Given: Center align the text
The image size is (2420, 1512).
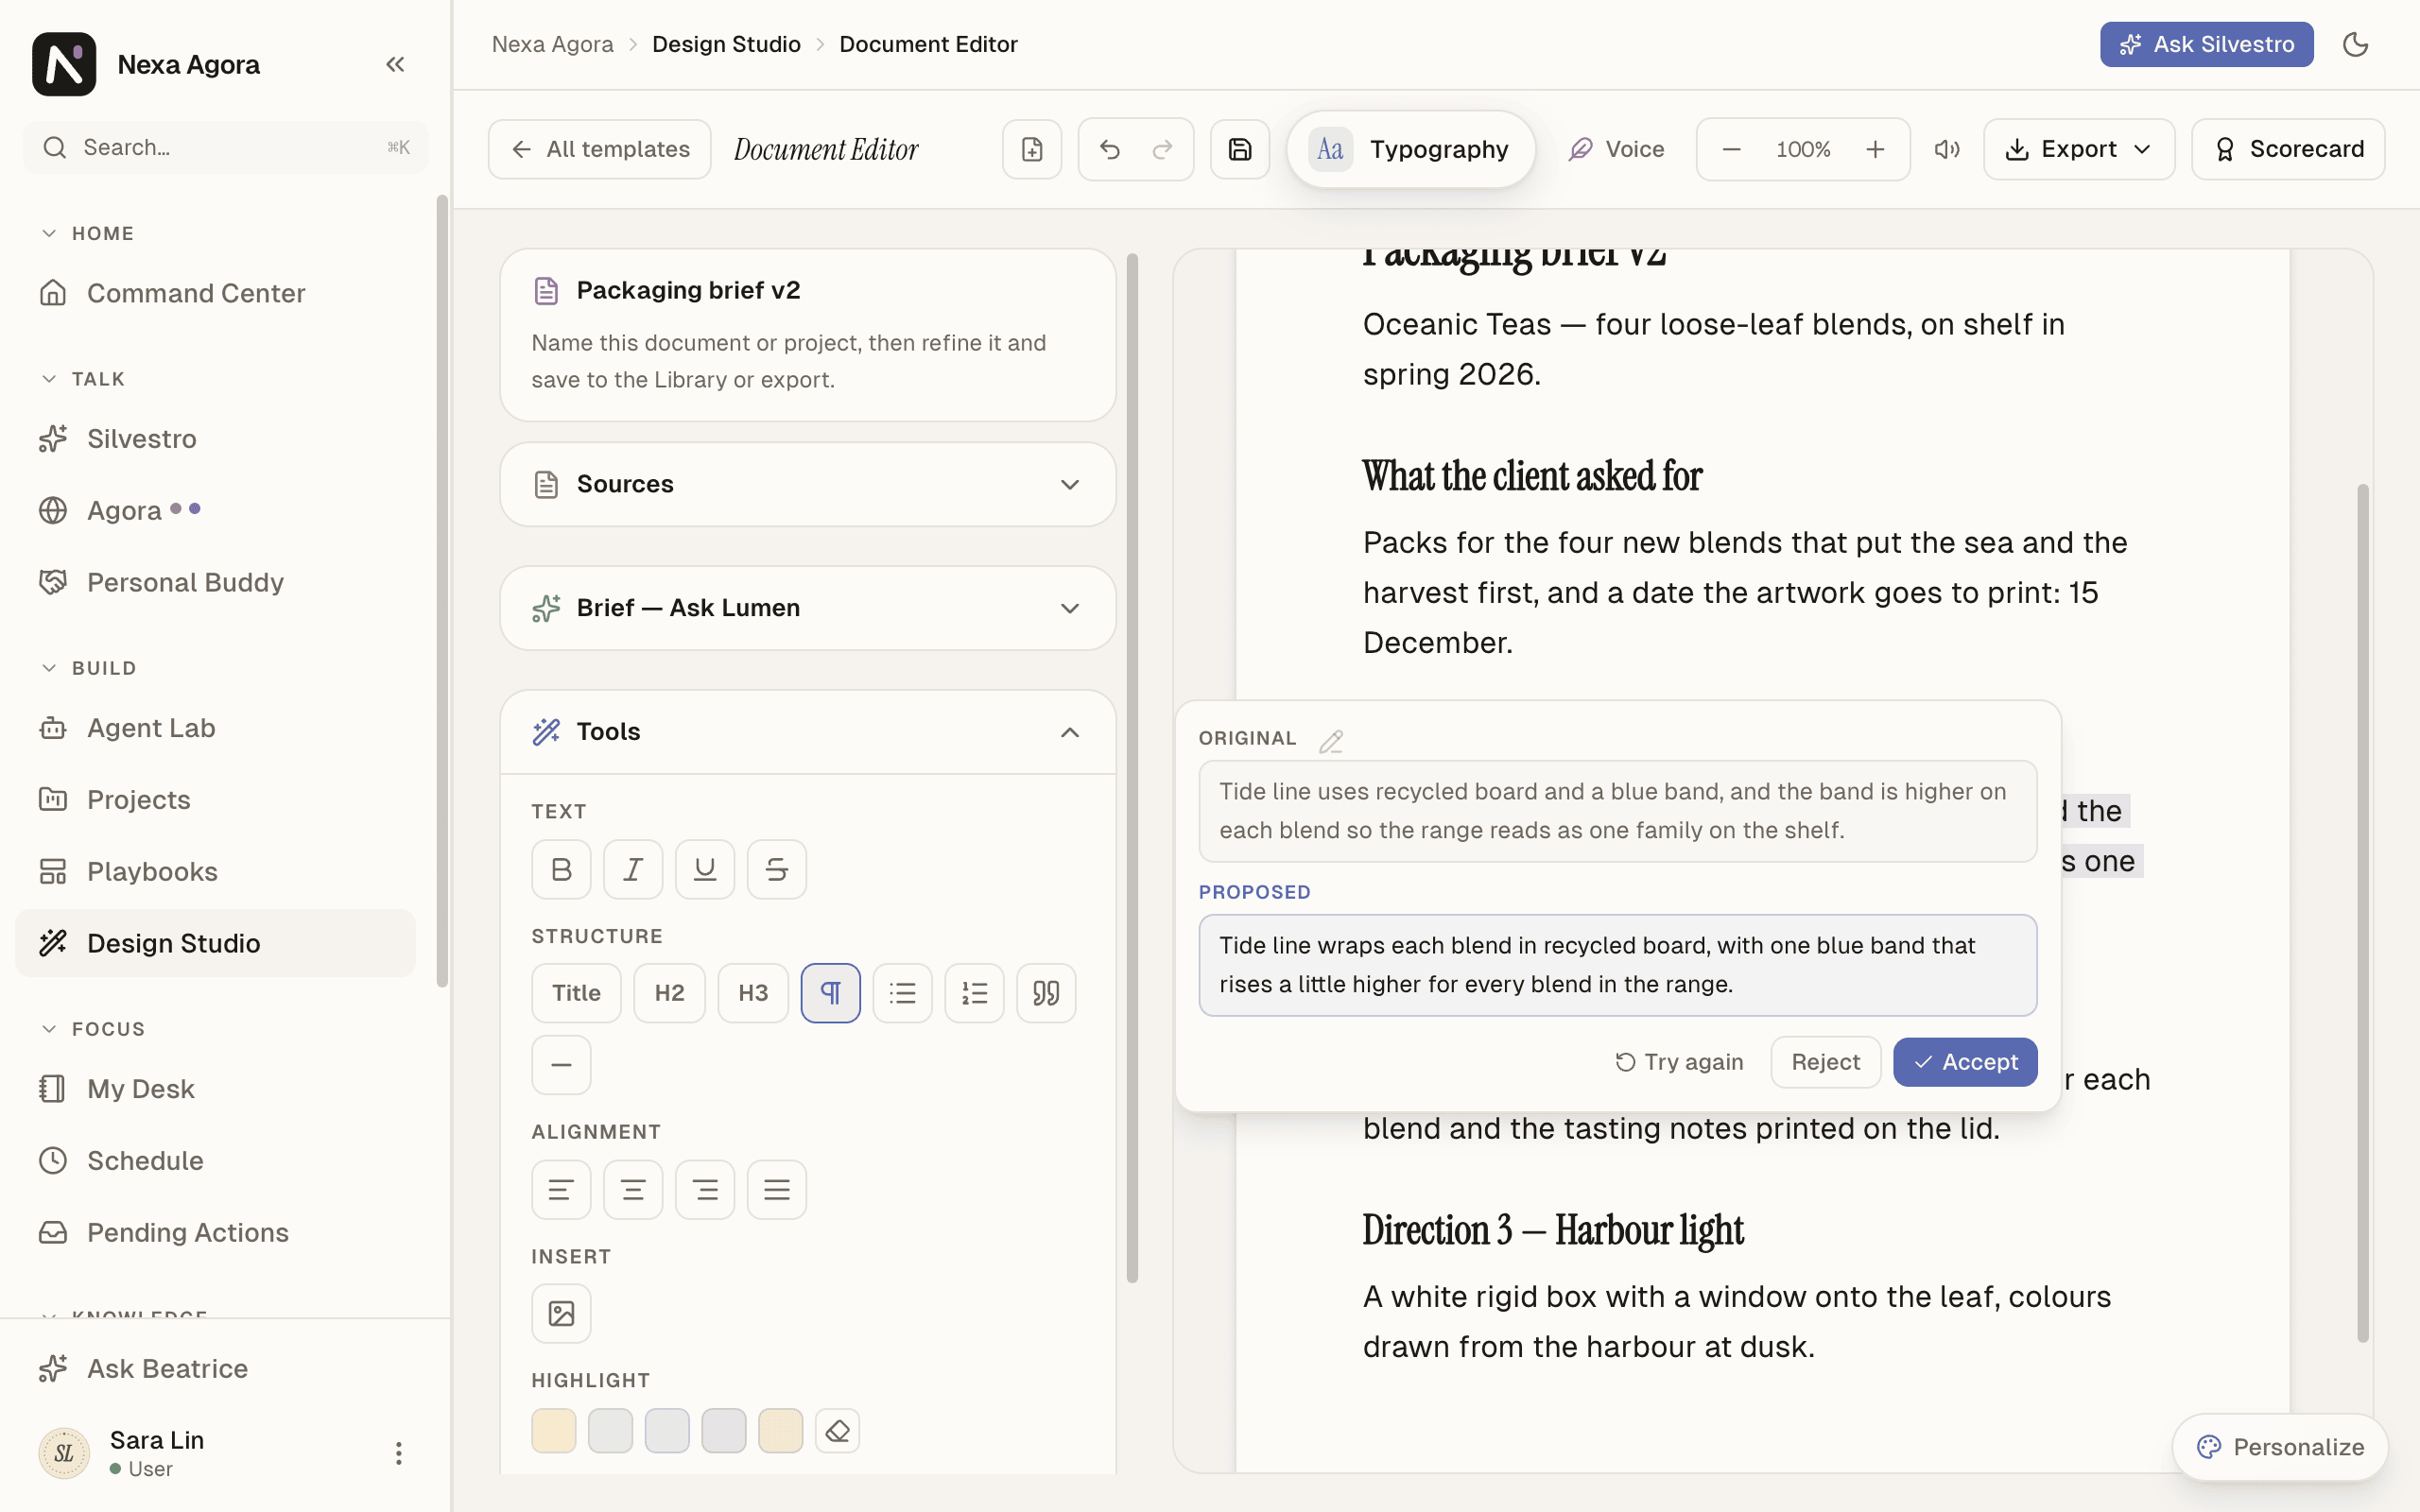Looking at the screenshot, I should pyautogui.click(x=633, y=1189).
